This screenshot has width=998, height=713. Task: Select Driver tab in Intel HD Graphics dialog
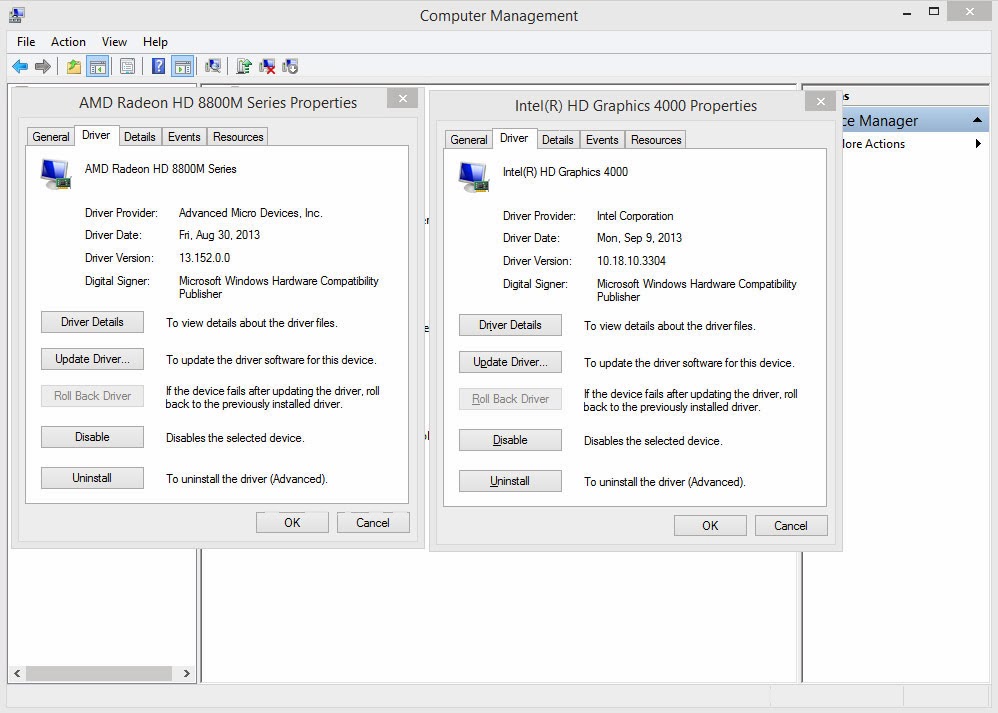[x=514, y=138]
